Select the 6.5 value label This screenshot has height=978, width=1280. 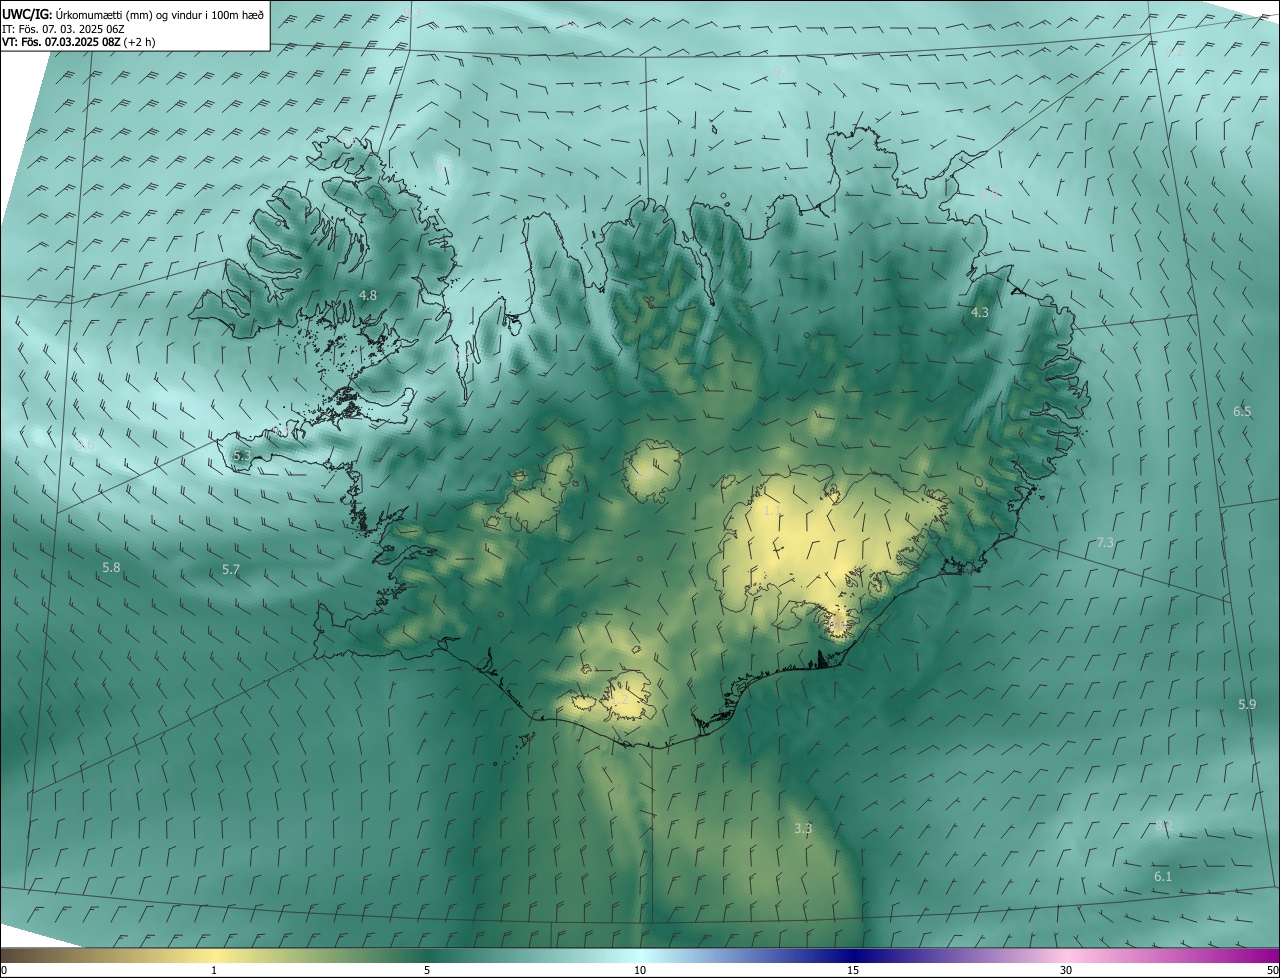click(1242, 411)
